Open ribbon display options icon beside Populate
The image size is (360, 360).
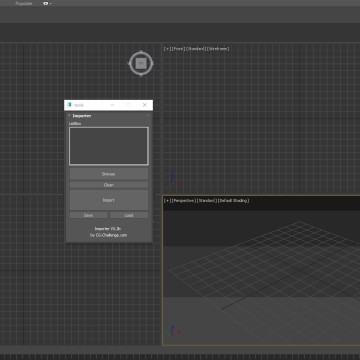pos(47,4)
